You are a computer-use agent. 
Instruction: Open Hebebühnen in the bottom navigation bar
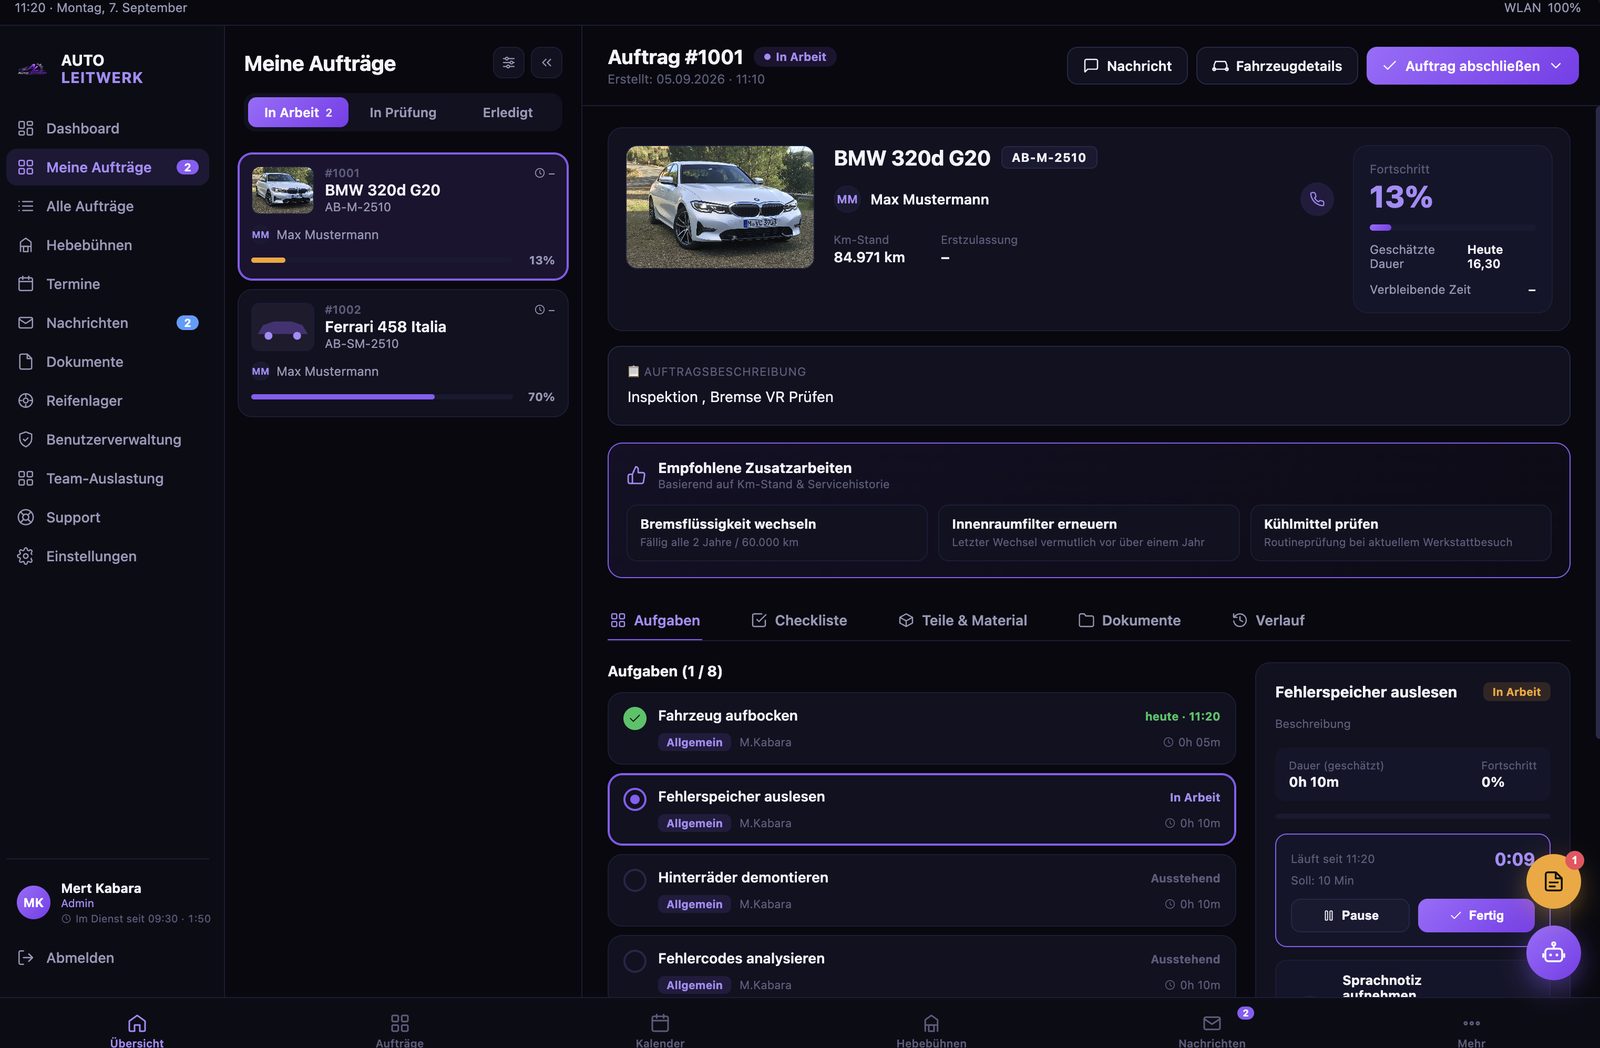coord(931,1029)
